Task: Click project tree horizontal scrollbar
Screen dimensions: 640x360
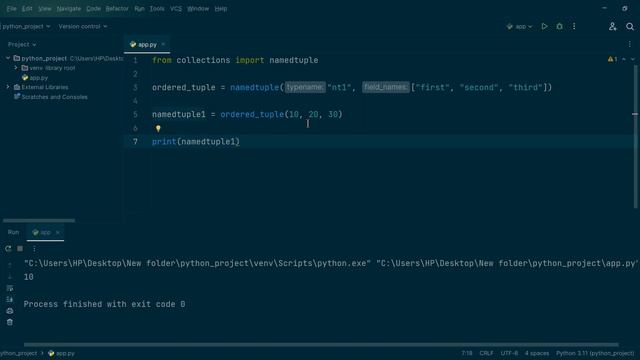Action: [x=39, y=220]
